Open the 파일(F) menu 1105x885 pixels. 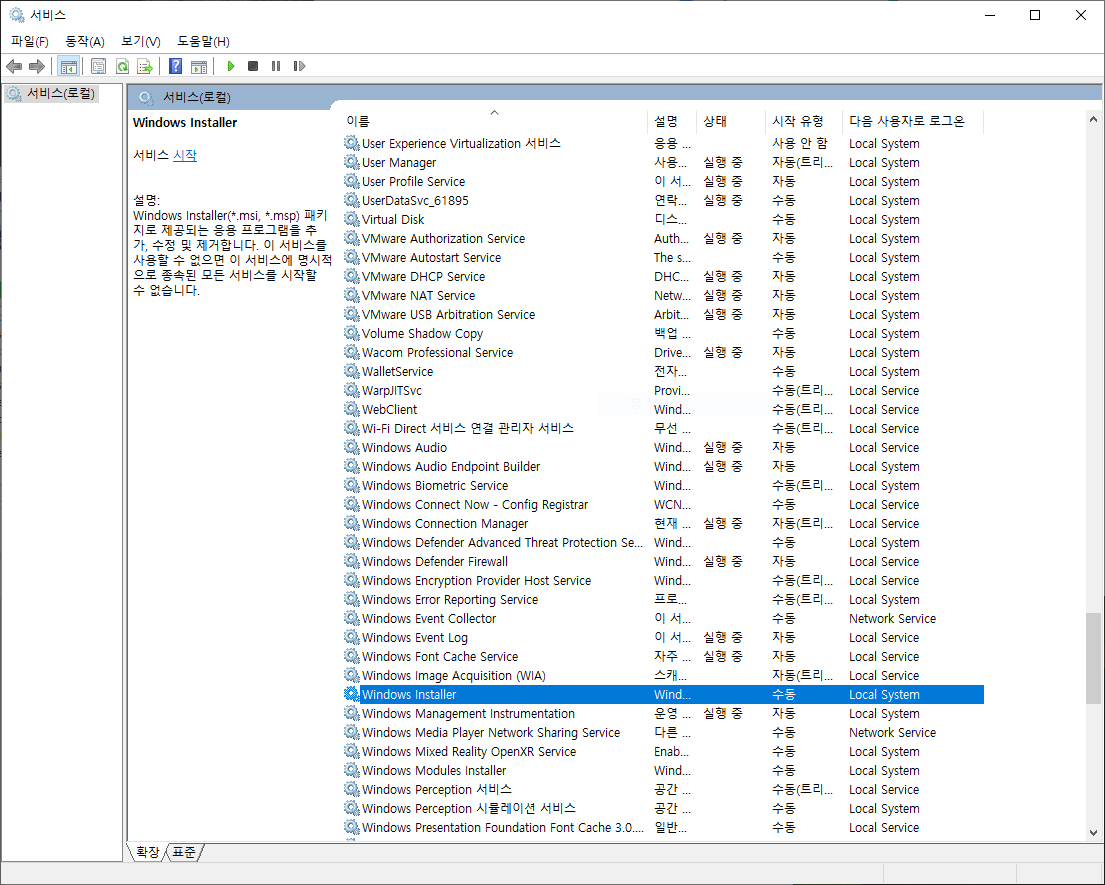tap(30, 42)
